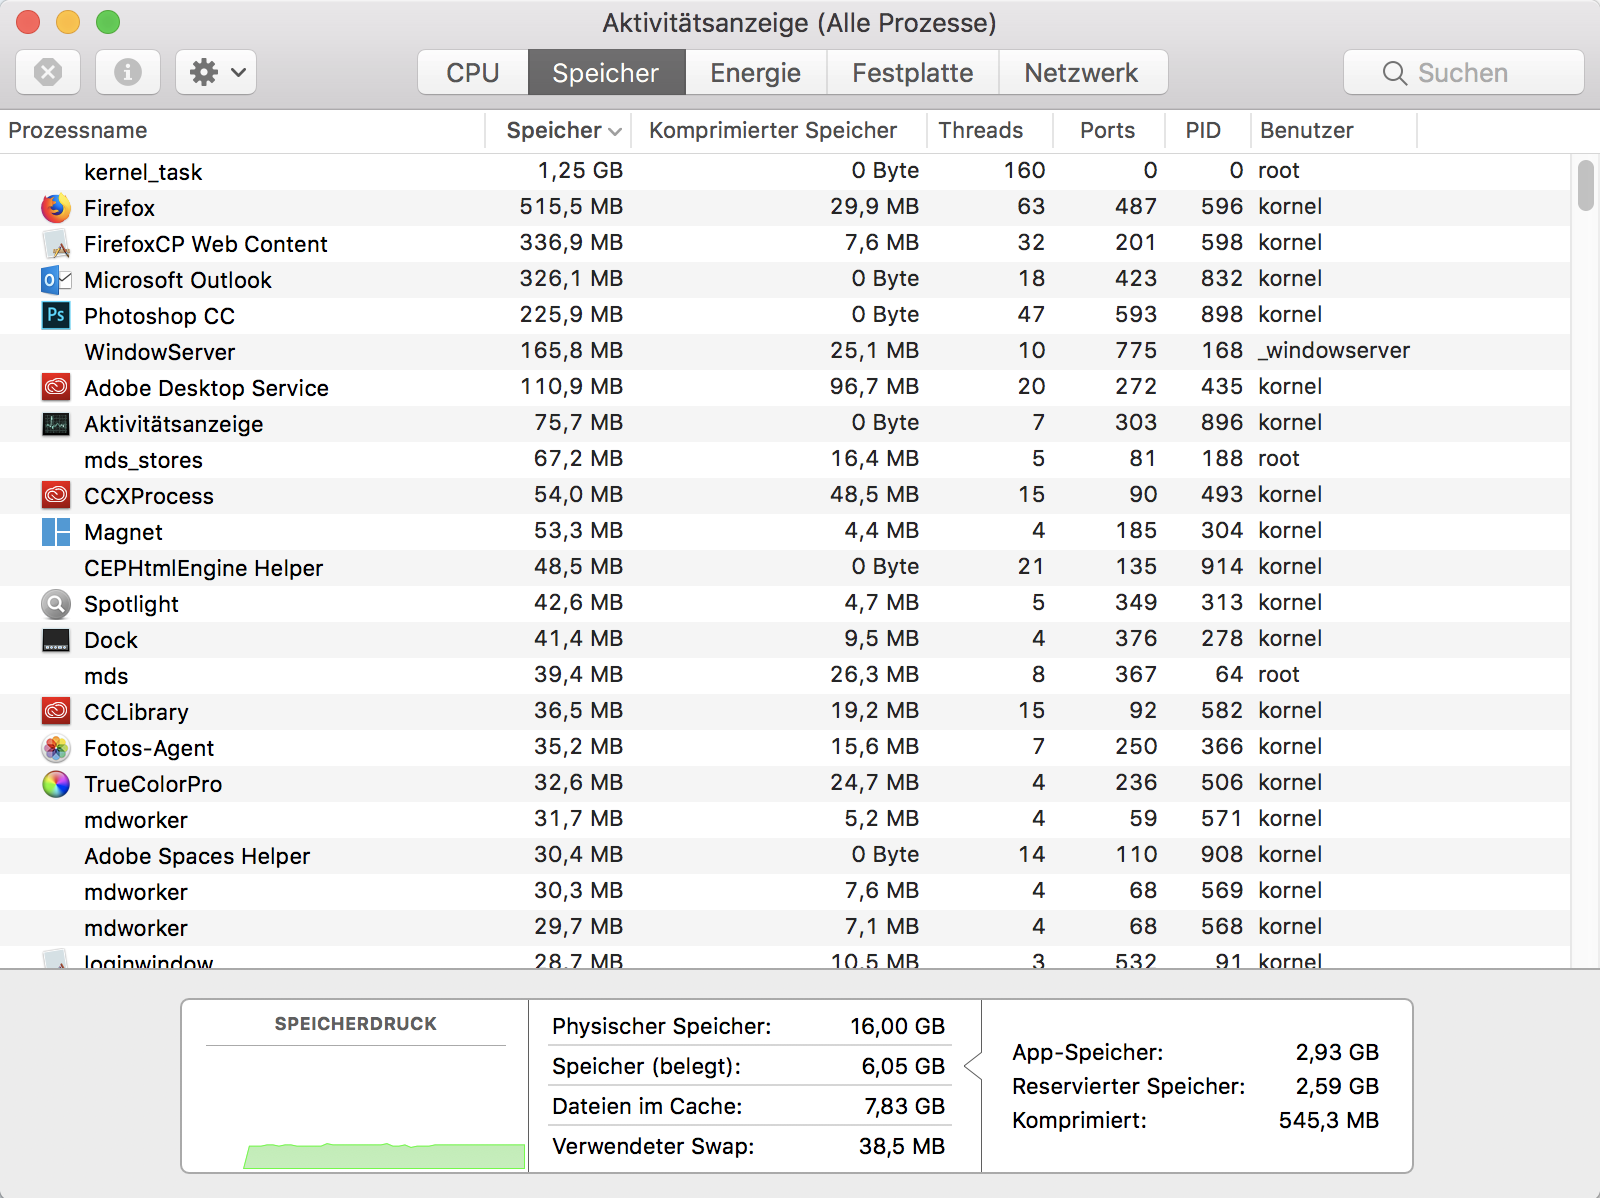1600x1198 pixels.
Task: Click the 1,25 GB kernel_task memory value
Action: 580,170
